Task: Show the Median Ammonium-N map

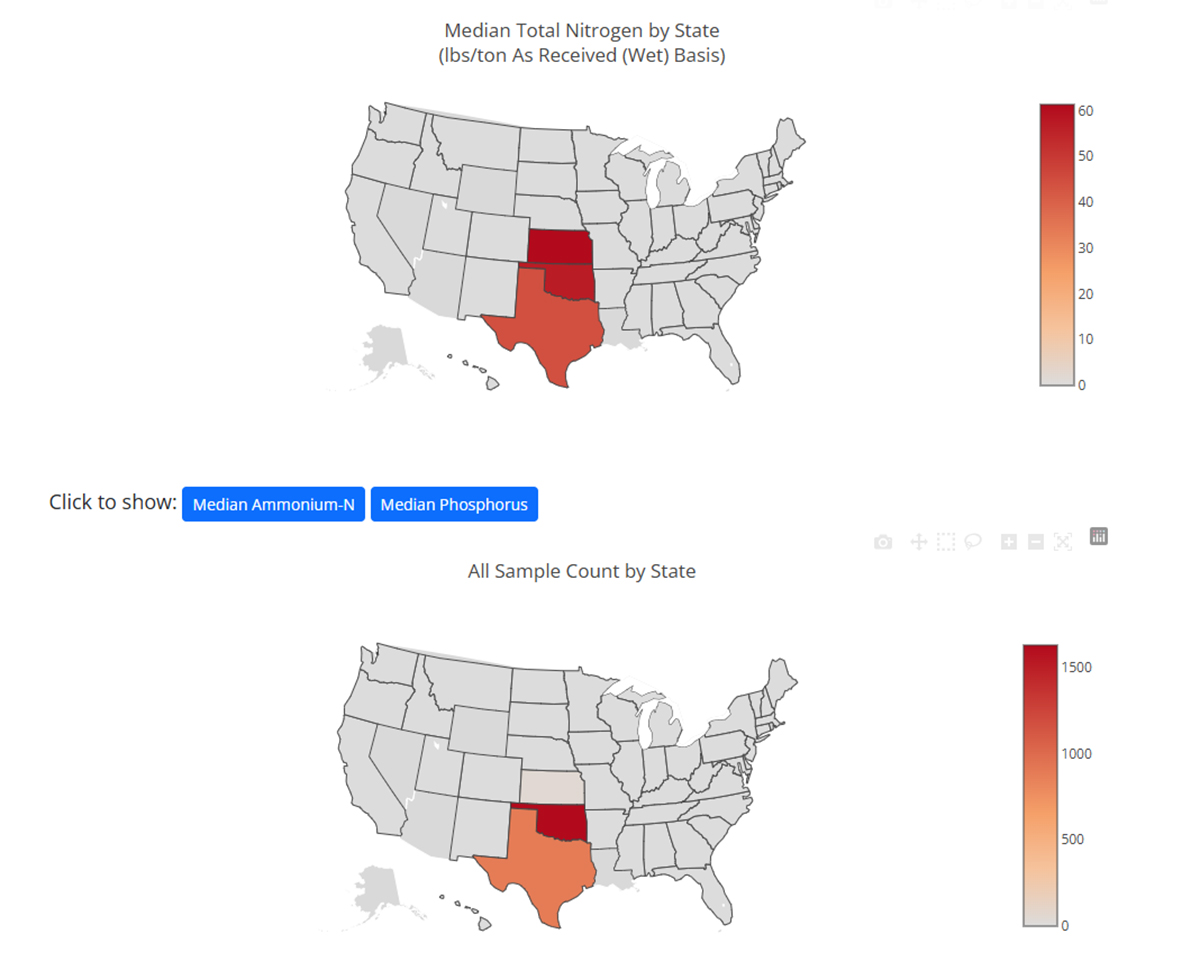Action: (273, 504)
